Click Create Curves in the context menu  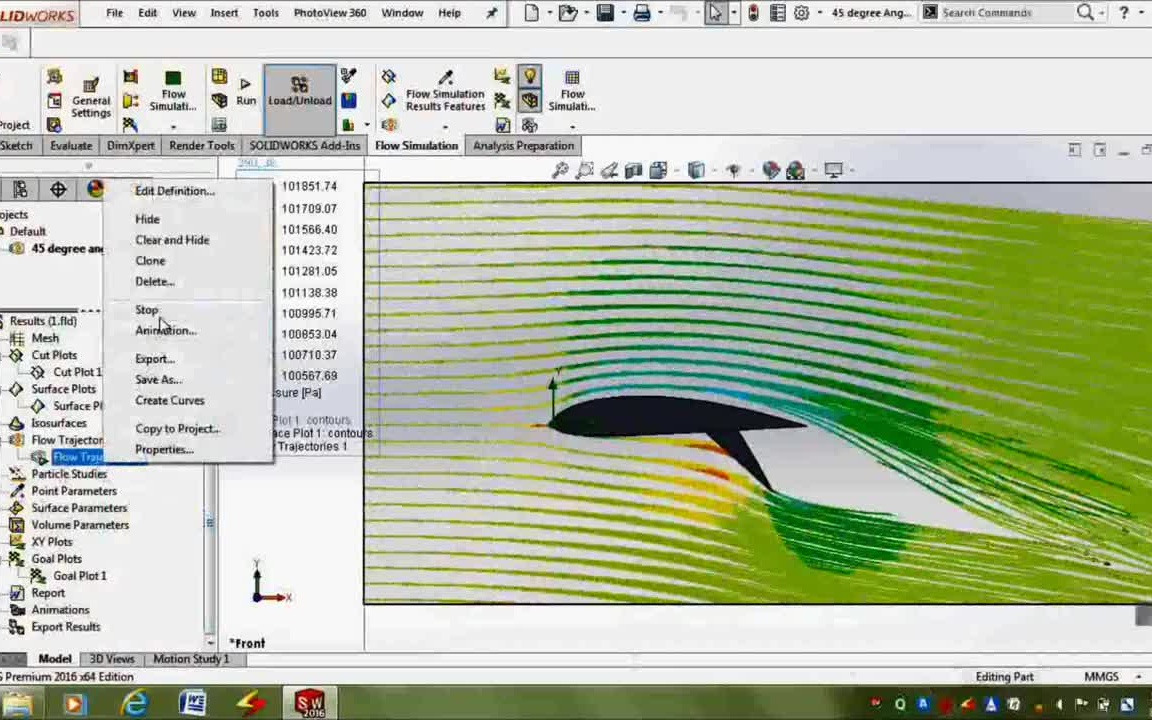(169, 400)
